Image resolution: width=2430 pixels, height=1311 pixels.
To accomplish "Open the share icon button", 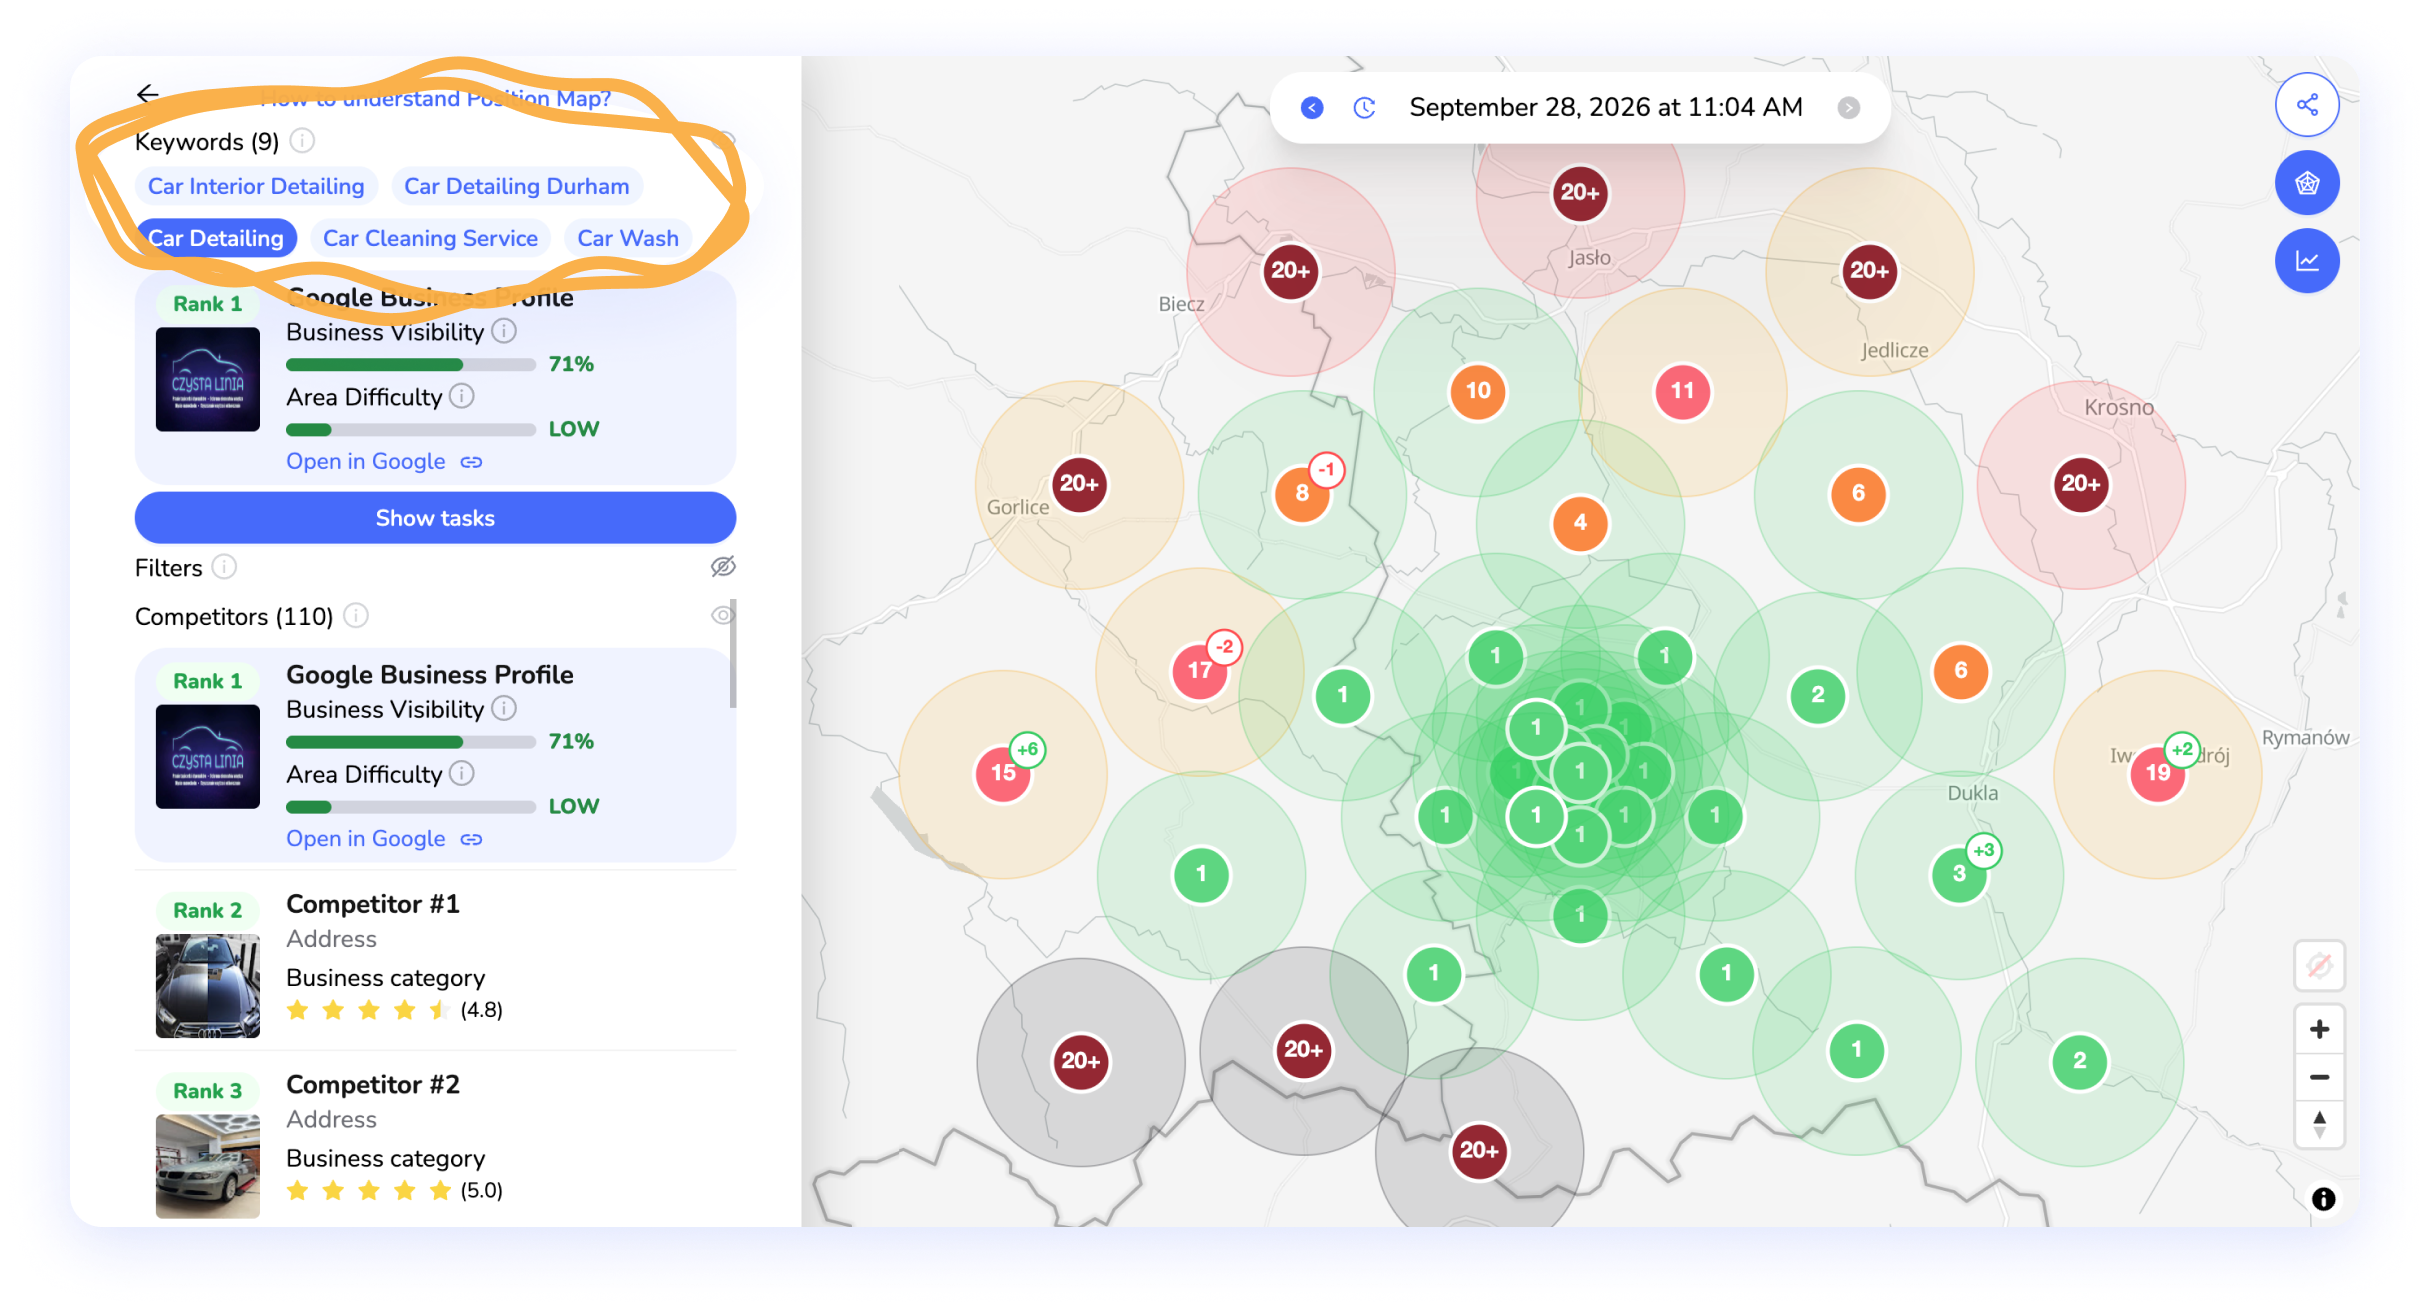I will coord(2306,105).
